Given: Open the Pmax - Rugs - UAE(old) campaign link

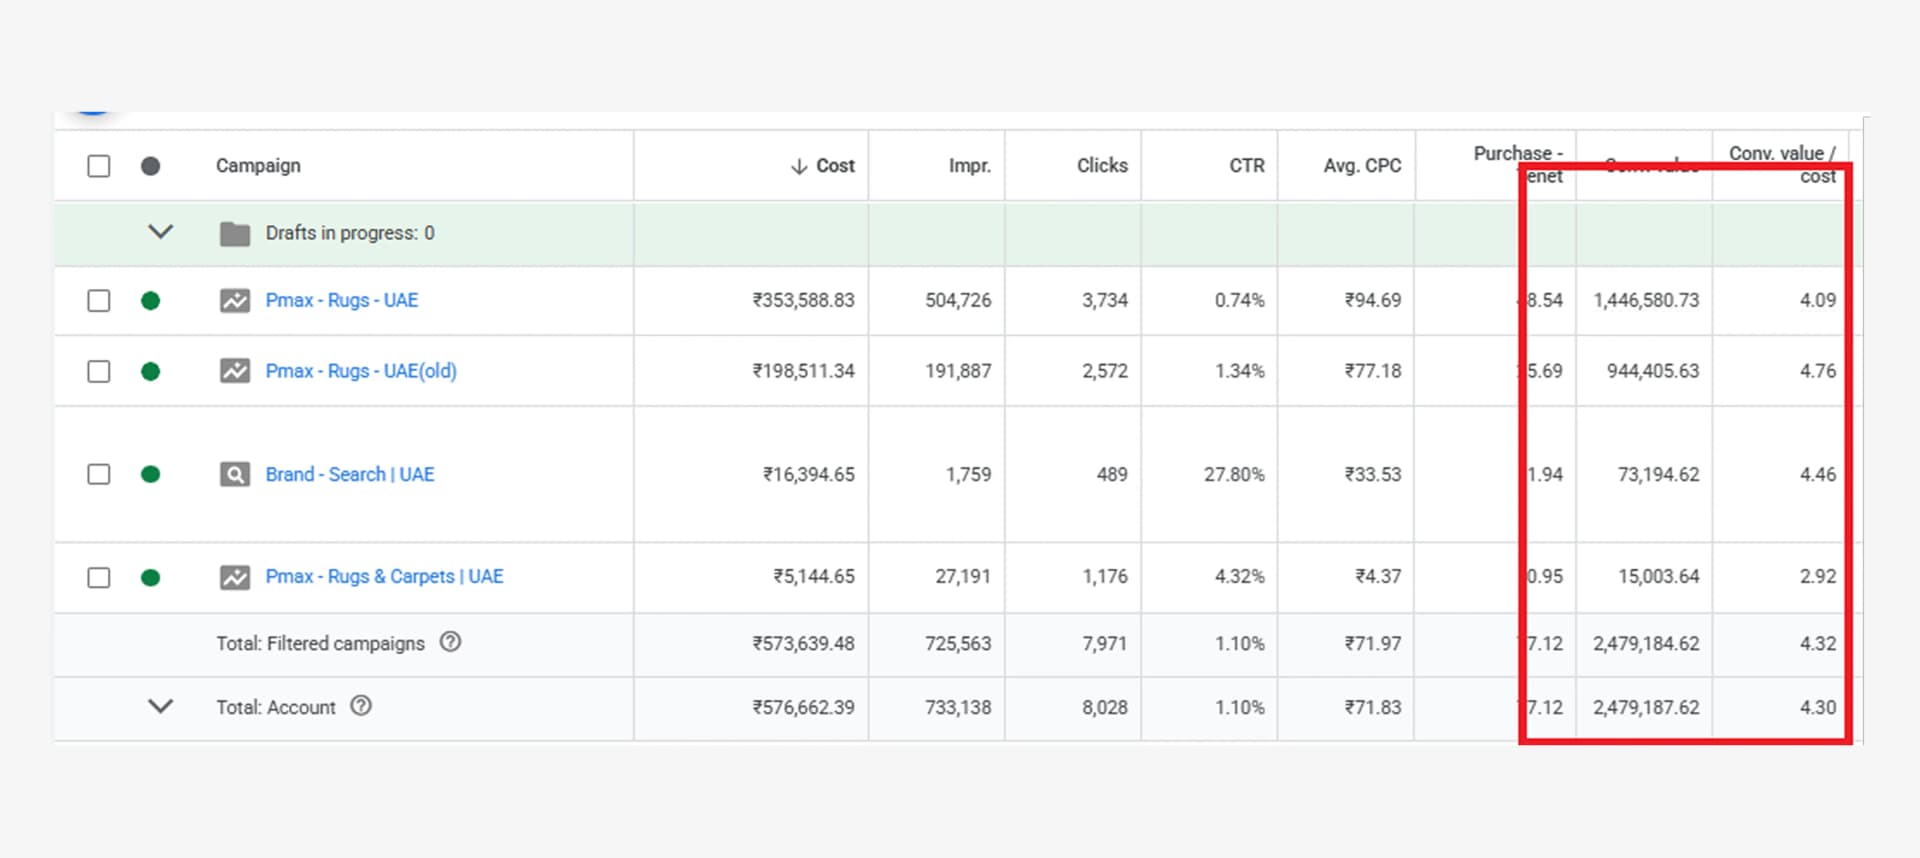Looking at the screenshot, I should click(361, 371).
